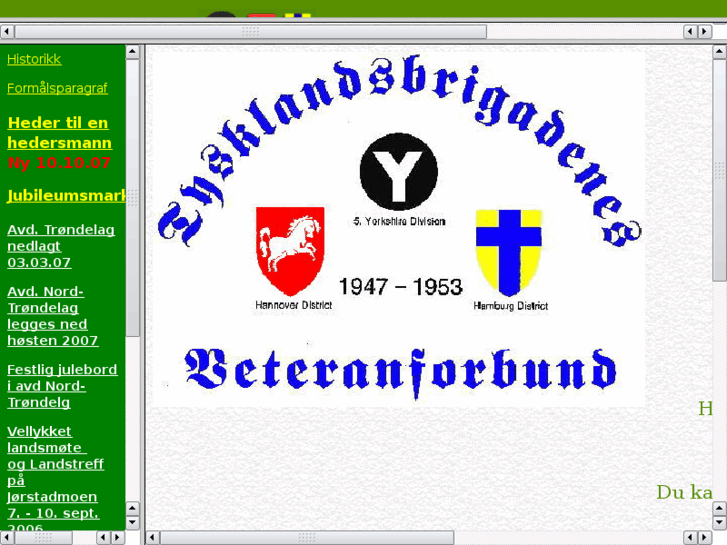Image resolution: width=727 pixels, height=545 pixels.
Task: Click the sidebar scrollbar thumb
Action: [132, 198]
